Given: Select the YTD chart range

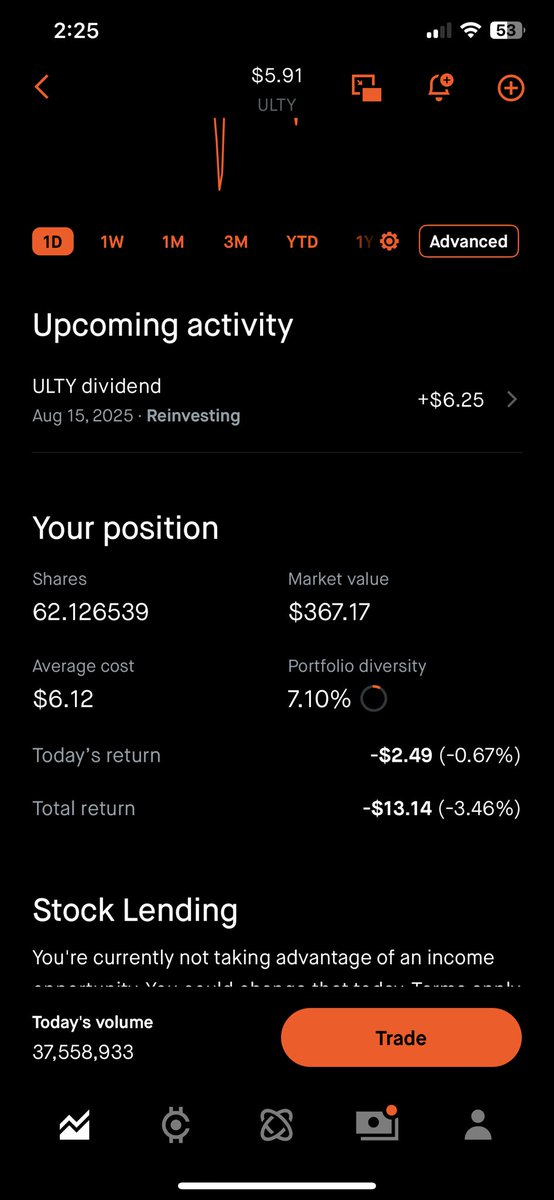Looking at the screenshot, I should click(x=302, y=242).
